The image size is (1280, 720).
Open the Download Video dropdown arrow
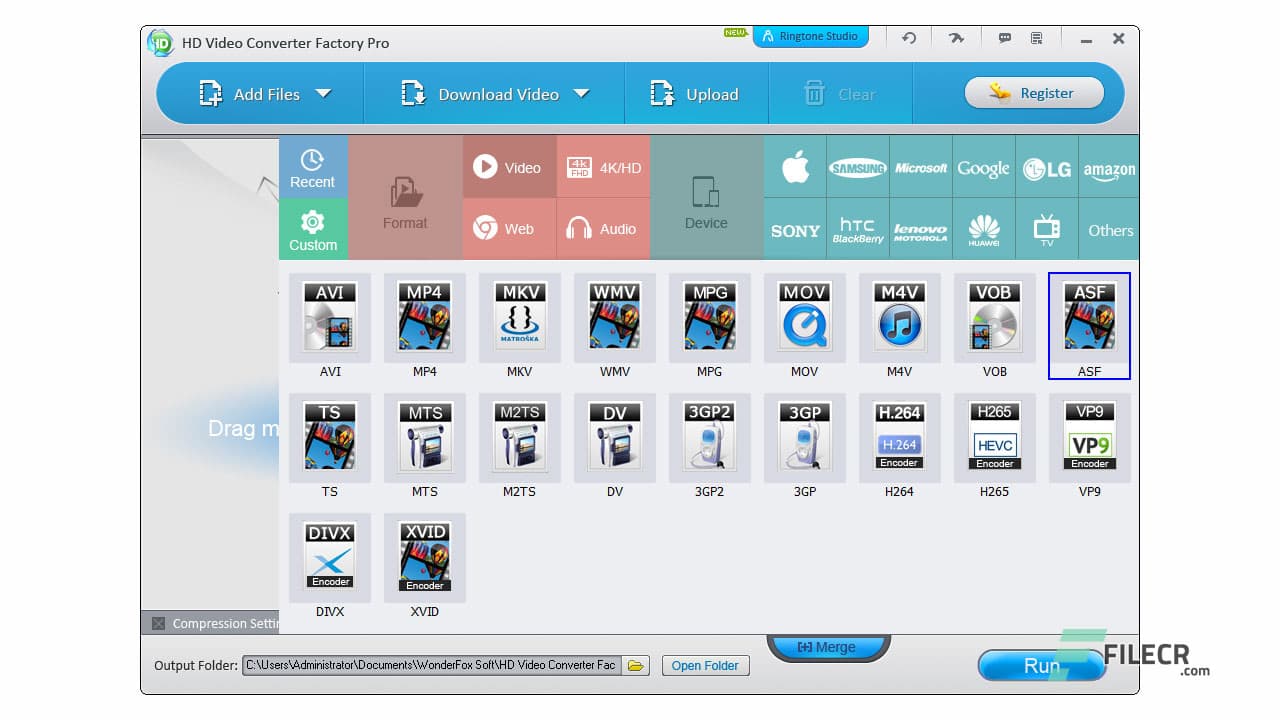point(583,93)
